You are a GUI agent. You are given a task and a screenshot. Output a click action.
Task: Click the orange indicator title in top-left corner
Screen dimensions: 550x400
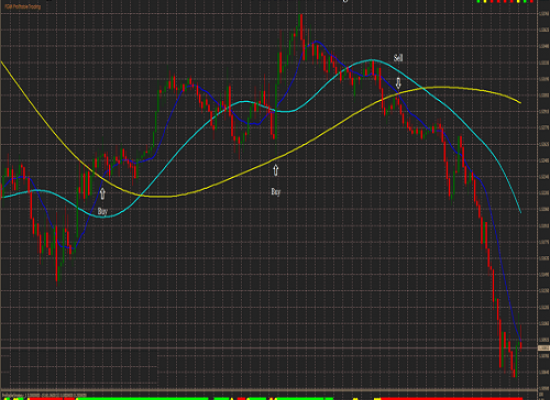(23, 6)
